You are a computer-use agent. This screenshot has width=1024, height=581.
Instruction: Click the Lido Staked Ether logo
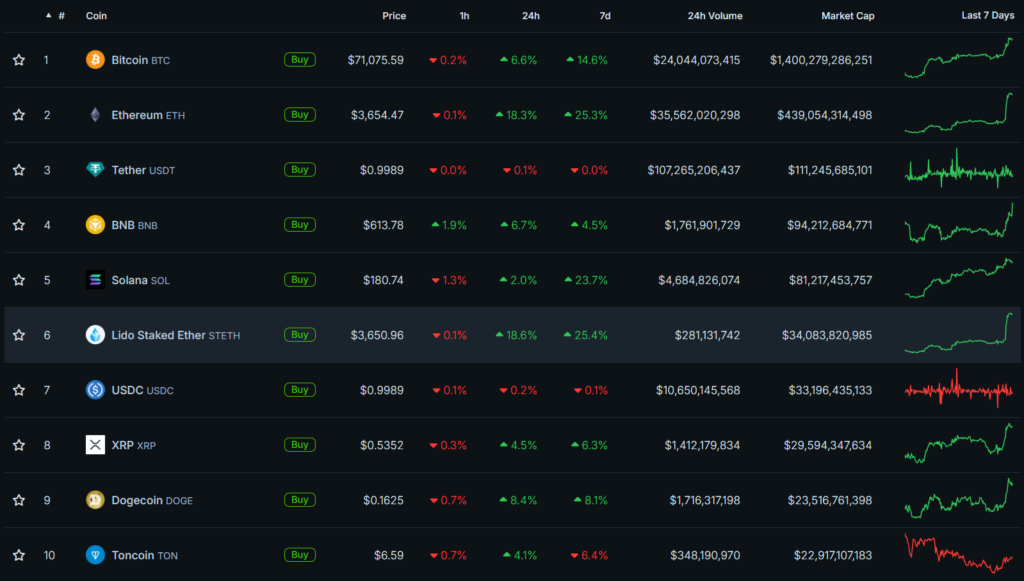[x=95, y=334]
